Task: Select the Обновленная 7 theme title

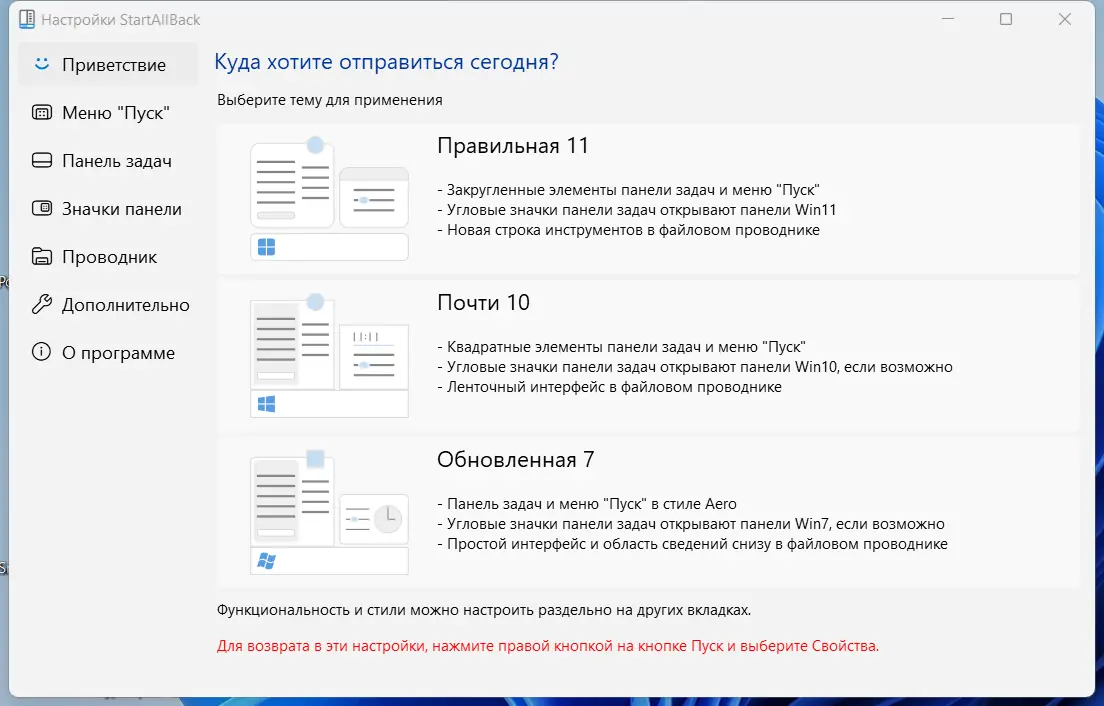Action: tap(515, 460)
